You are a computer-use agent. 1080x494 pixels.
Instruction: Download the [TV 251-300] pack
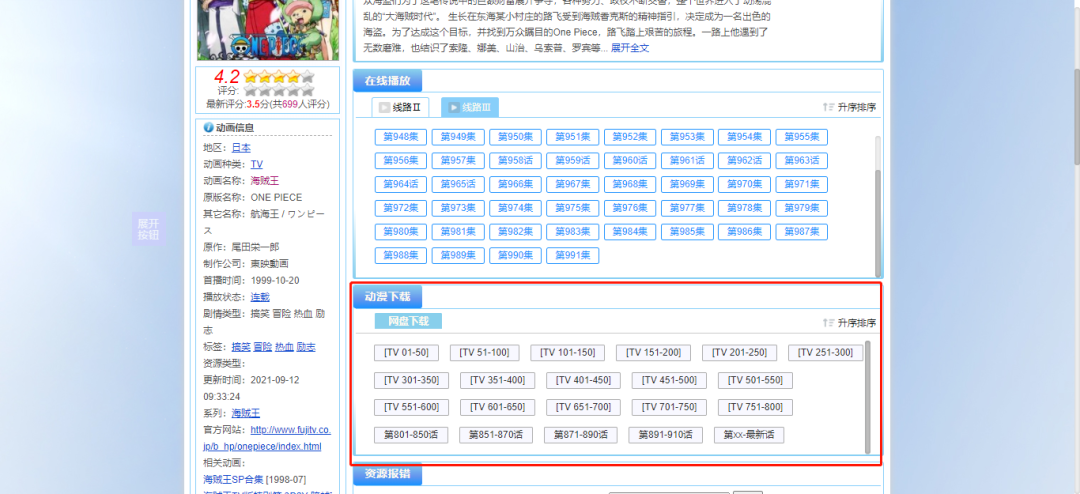point(825,353)
